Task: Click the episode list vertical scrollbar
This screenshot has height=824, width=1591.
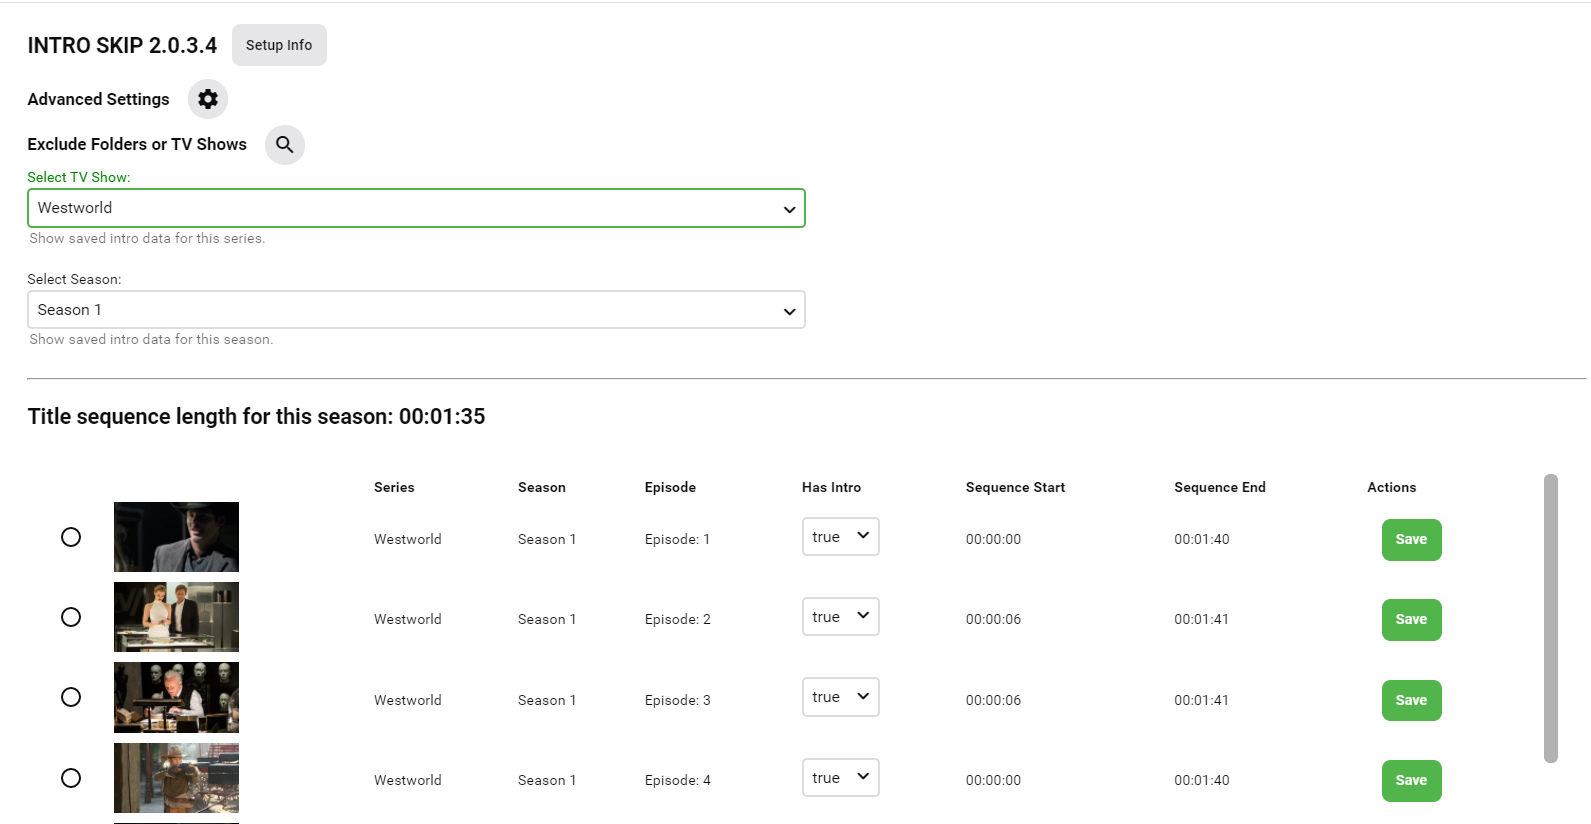Action: tap(1551, 618)
